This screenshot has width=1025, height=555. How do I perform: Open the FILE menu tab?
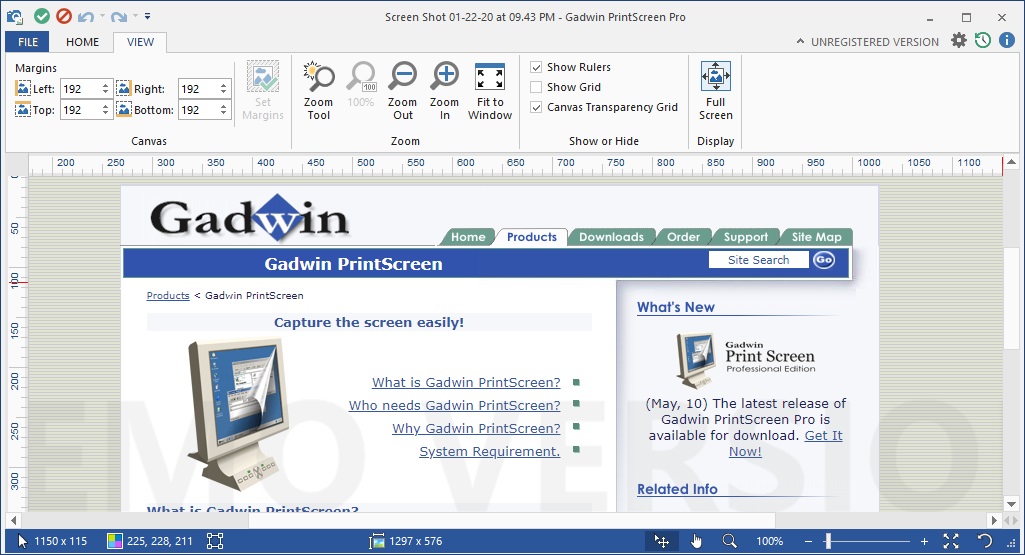coord(27,42)
